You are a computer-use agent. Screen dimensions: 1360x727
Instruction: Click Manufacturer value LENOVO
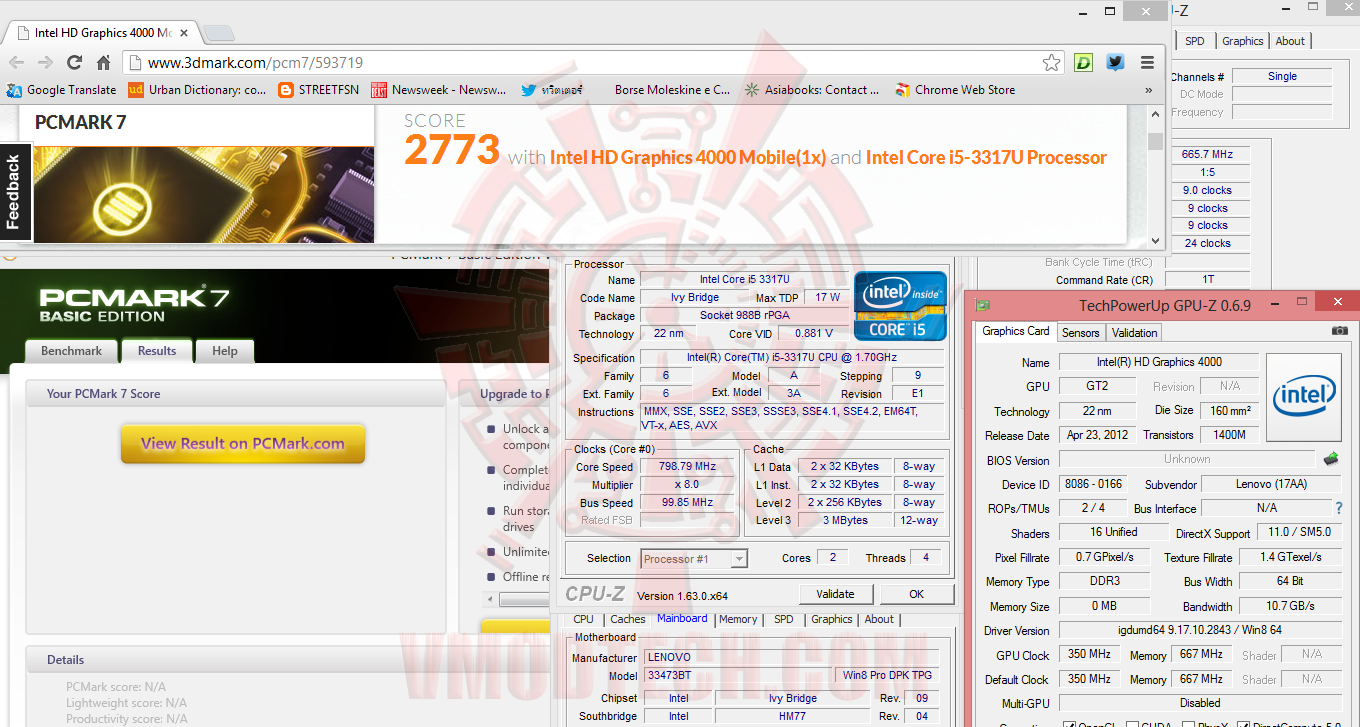coord(794,658)
